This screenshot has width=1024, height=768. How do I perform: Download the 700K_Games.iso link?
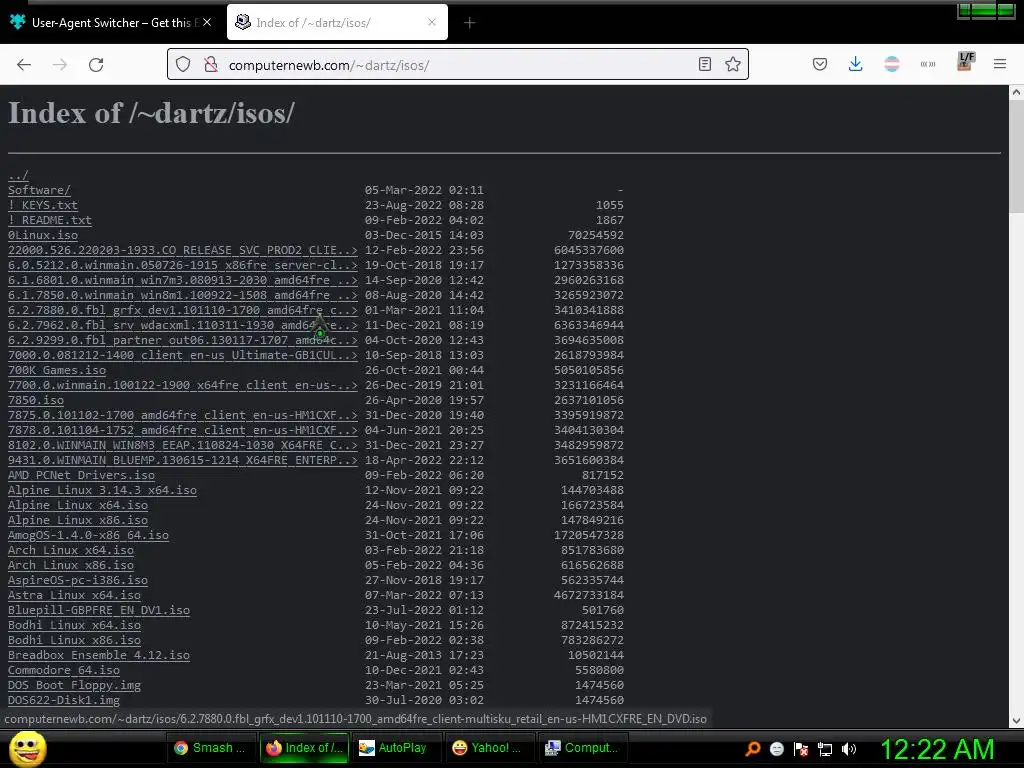click(x=57, y=370)
